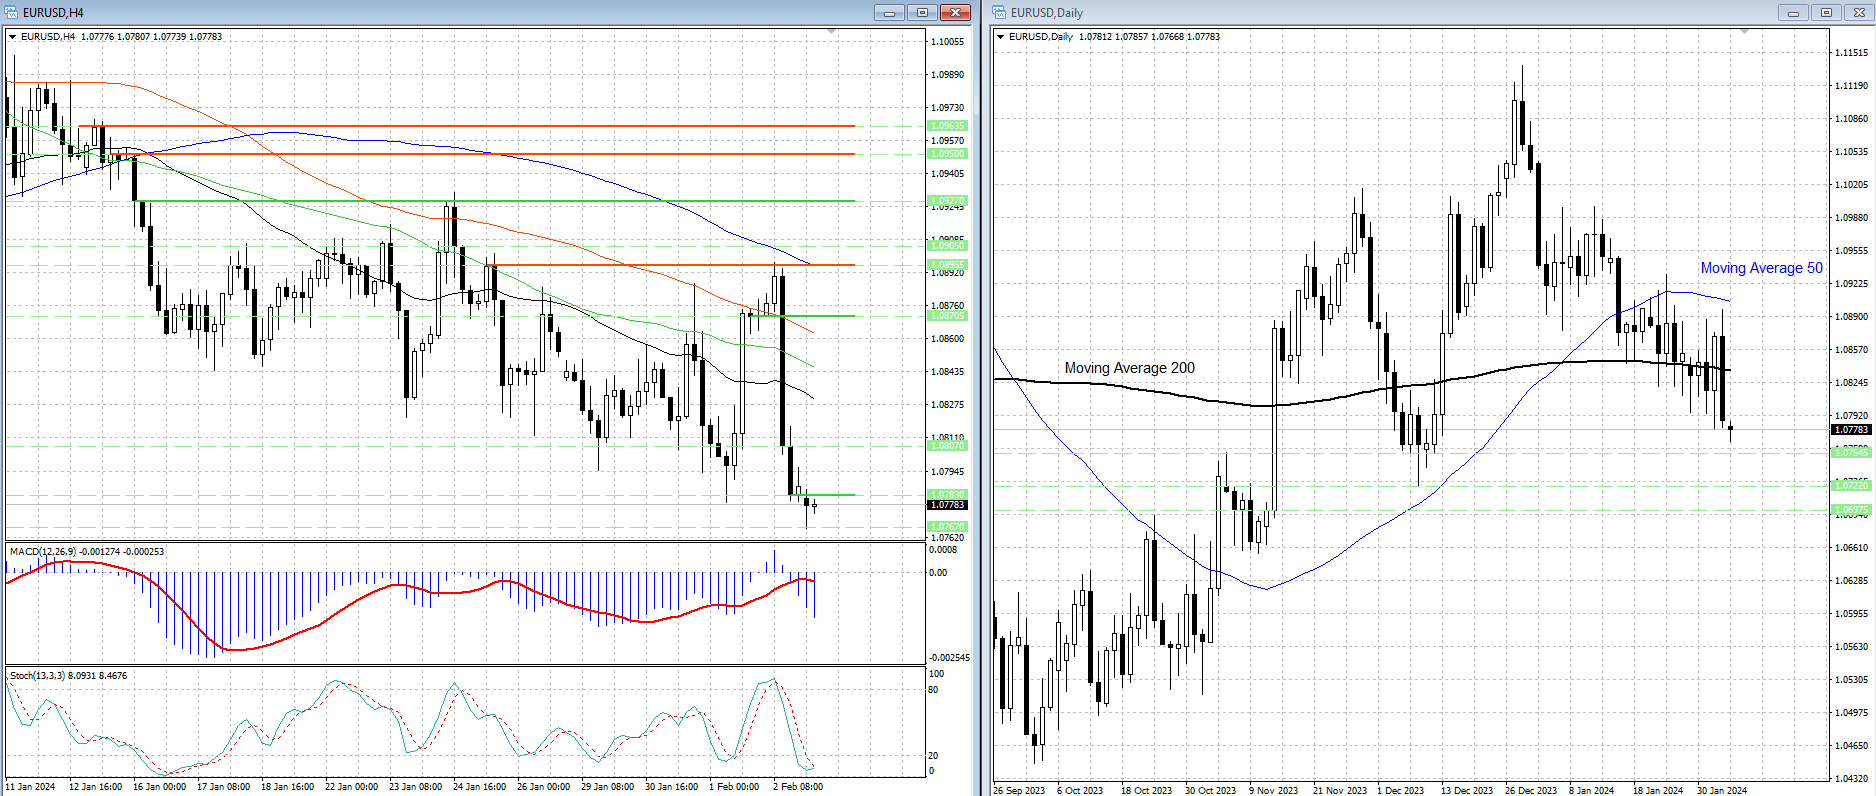Select the 1.07545 price tag on Daily chart
Image resolution: width=1876 pixels, height=796 pixels.
(x=1851, y=453)
